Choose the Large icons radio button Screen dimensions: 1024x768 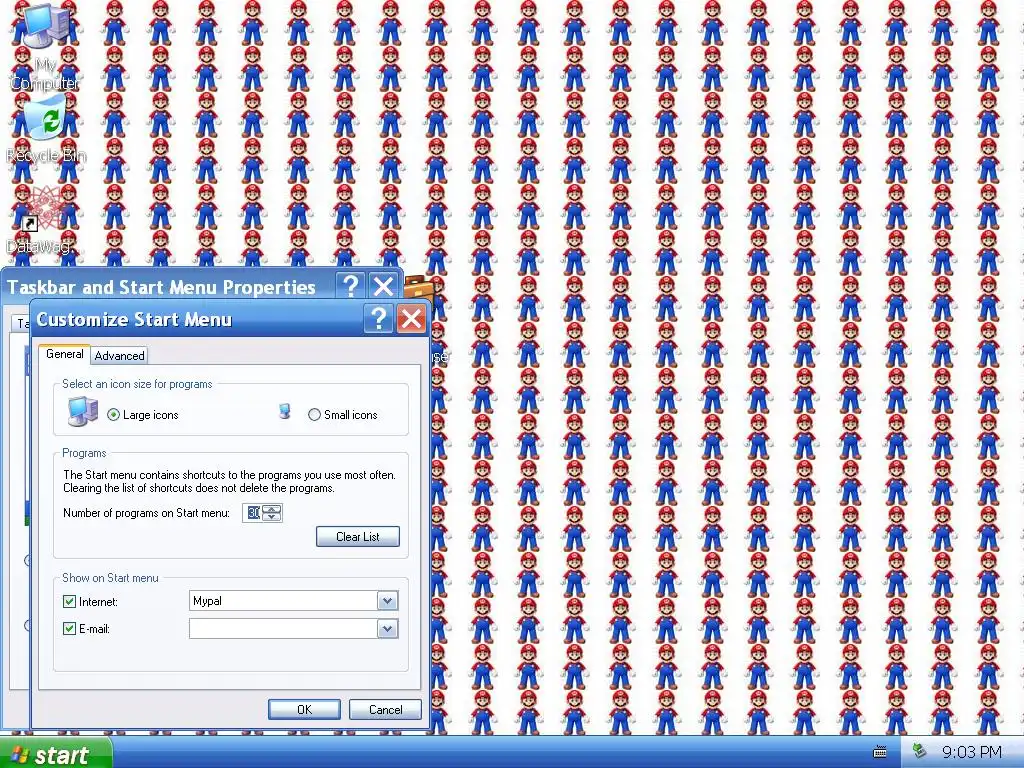114,415
